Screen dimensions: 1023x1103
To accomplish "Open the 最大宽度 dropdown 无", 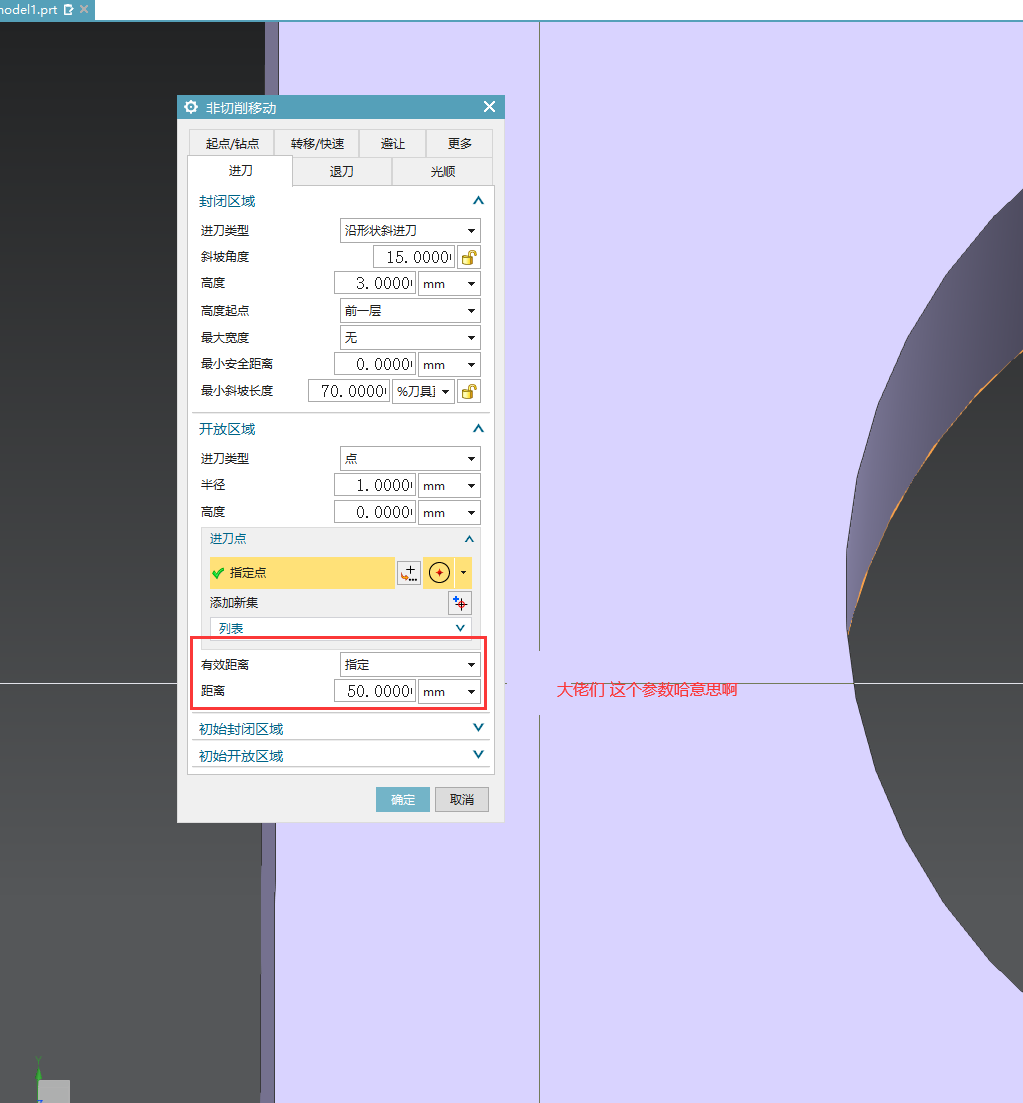I will [x=410, y=338].
